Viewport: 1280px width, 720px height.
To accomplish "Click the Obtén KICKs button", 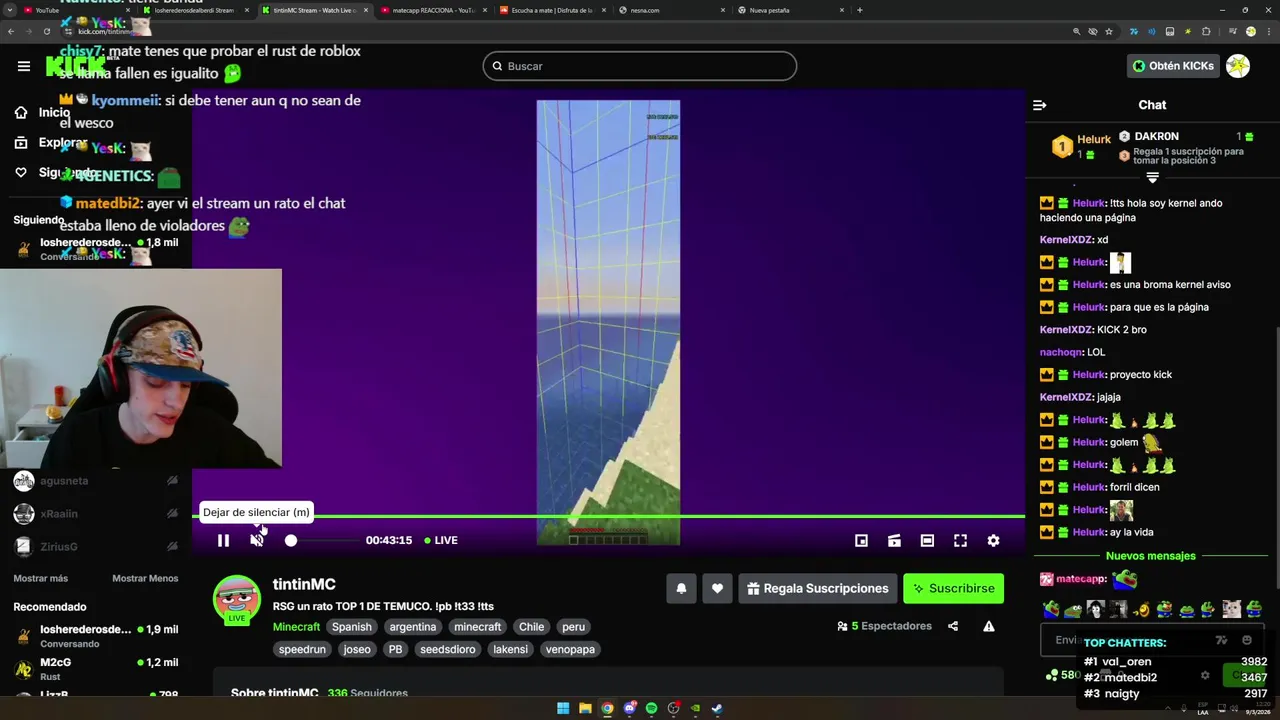I will (1173, 66).
